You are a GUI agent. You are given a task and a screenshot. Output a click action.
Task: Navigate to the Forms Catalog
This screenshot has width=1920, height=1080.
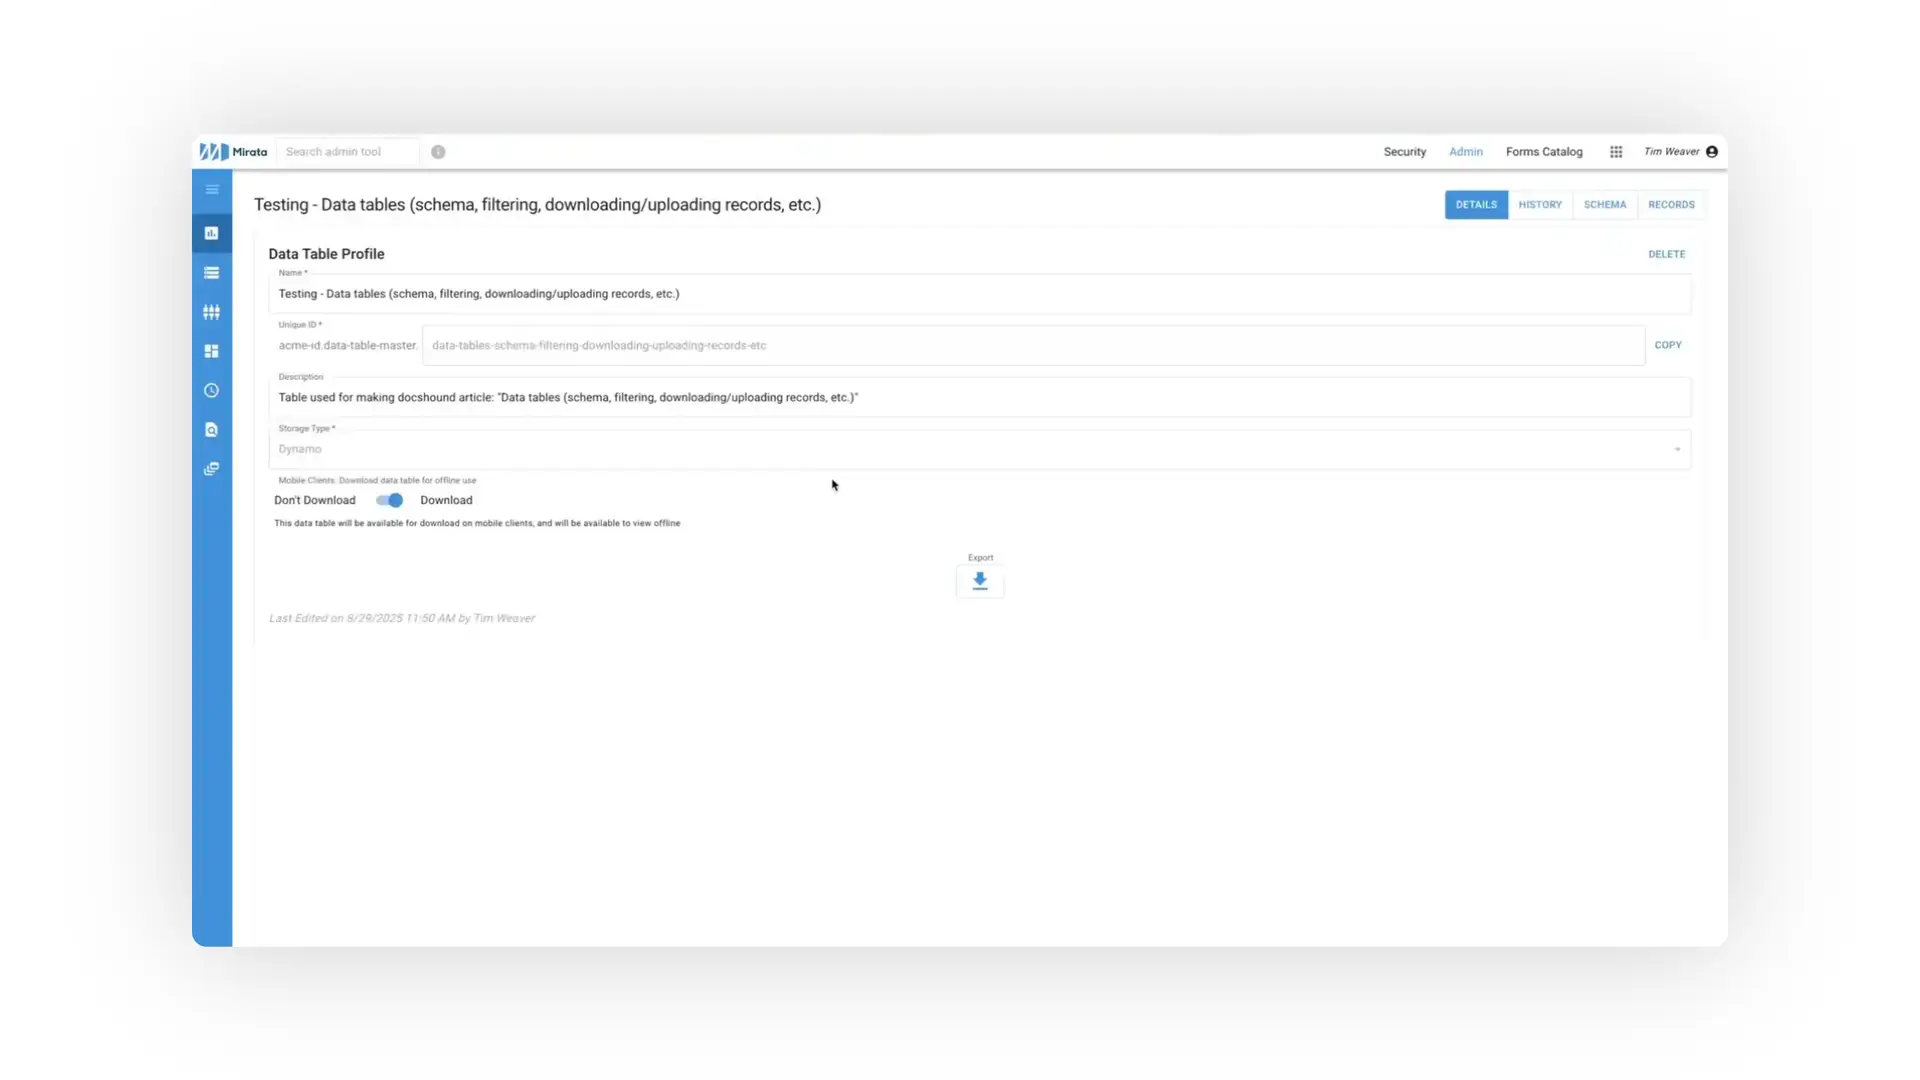point(1543,151)
